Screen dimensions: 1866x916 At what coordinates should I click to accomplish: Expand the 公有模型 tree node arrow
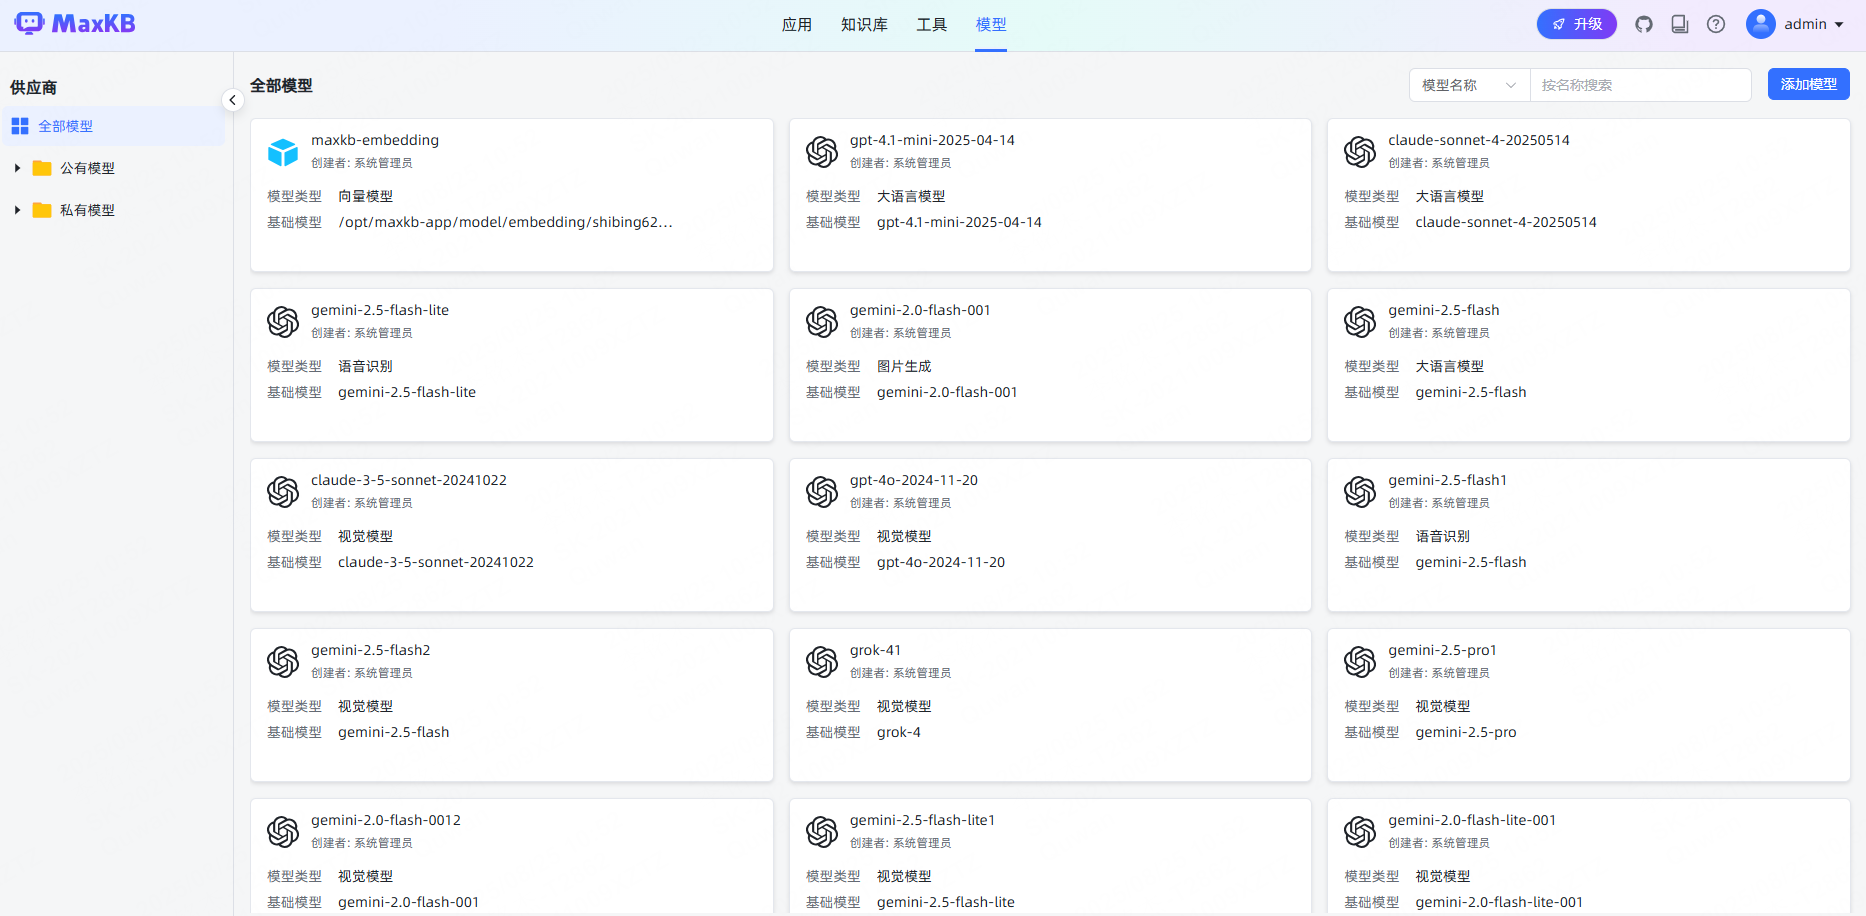[17, 168]
